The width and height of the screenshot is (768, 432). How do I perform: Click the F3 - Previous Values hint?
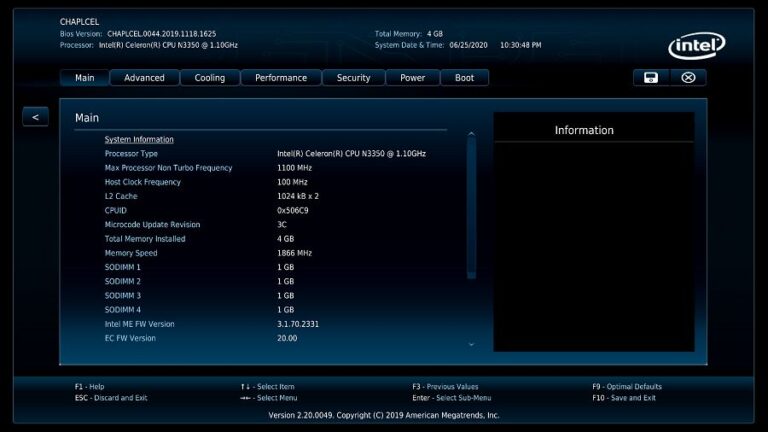[x=445, y=387]
